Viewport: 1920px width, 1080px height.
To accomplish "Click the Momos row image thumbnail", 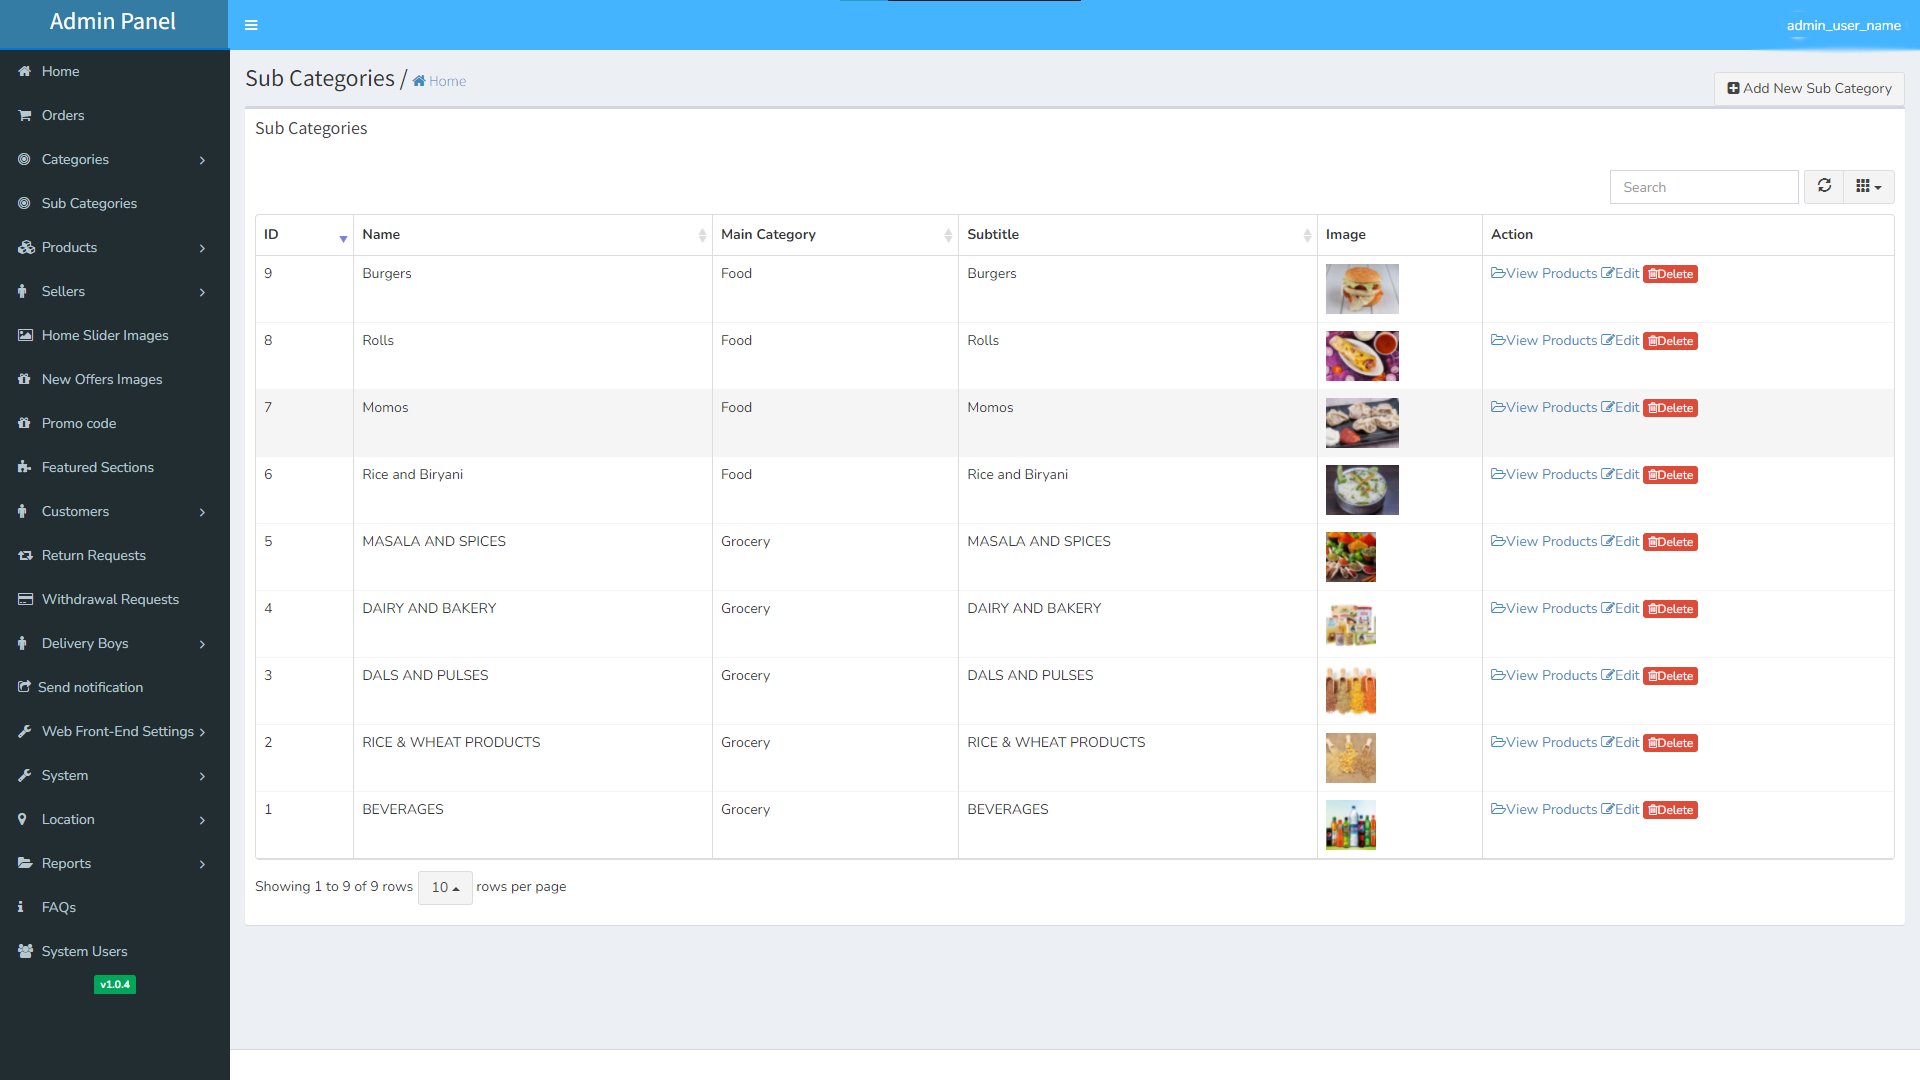I will [x=1361, y=423].
